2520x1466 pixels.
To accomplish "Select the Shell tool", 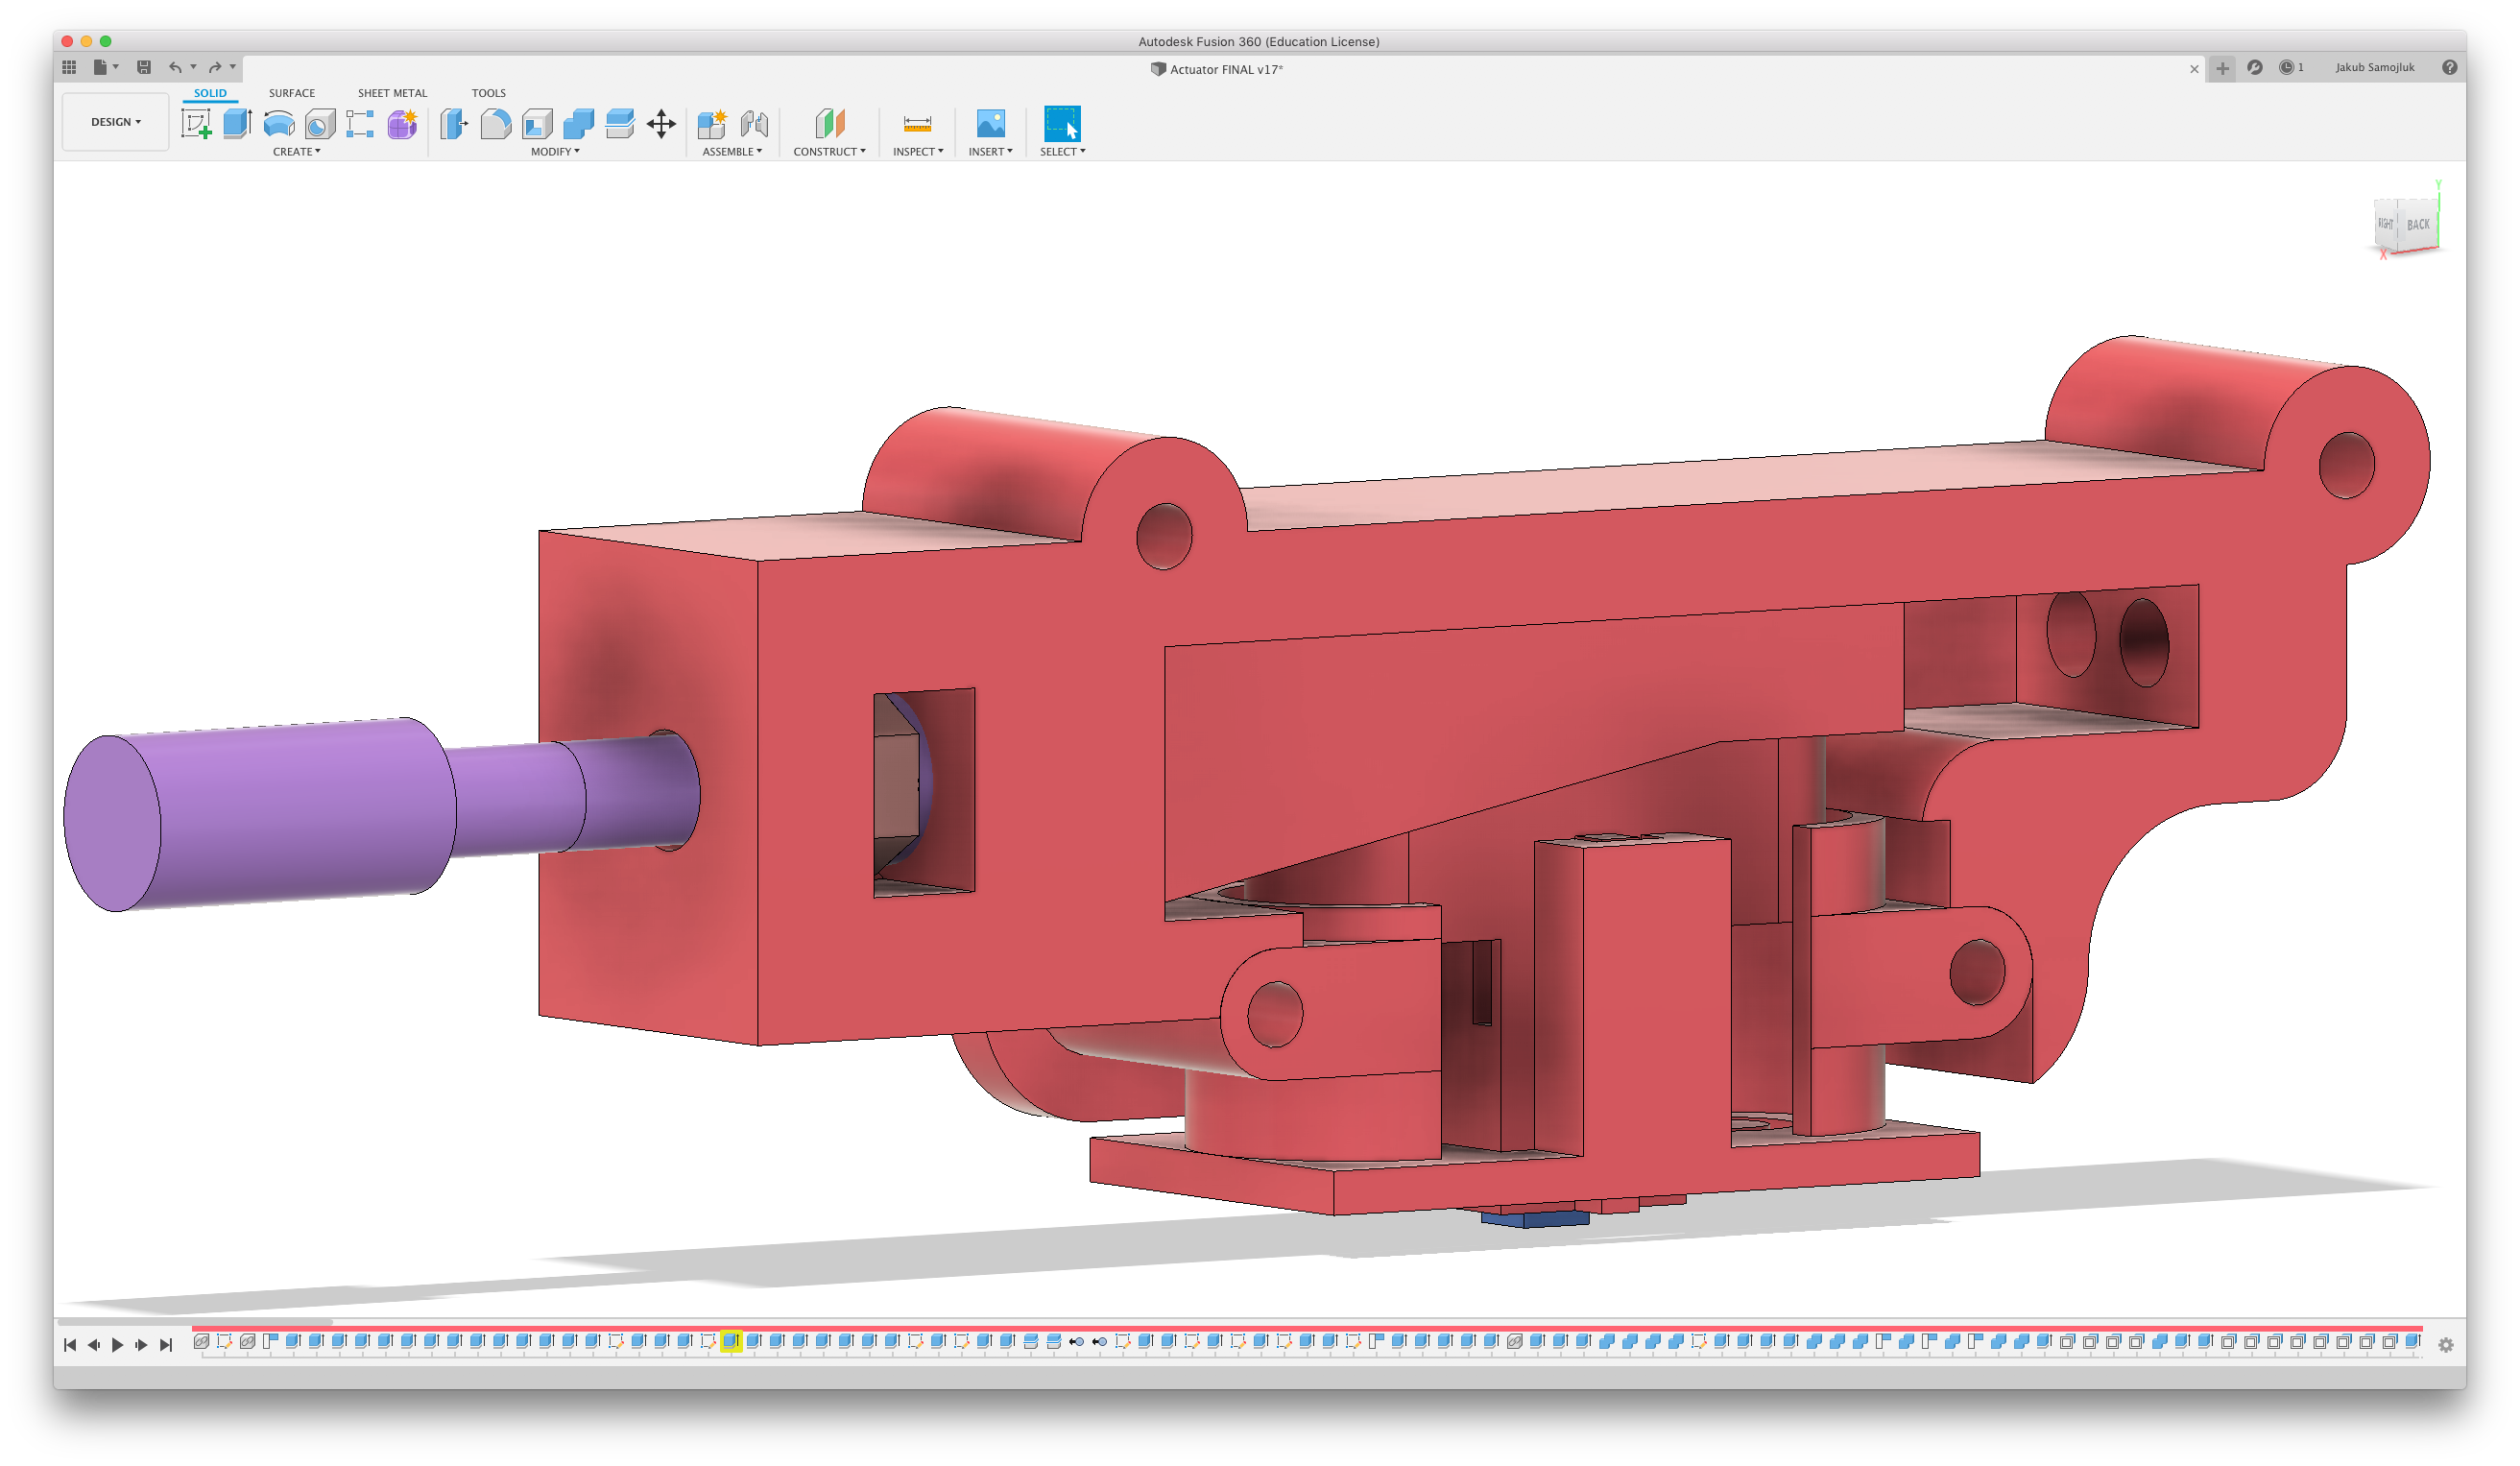I will 537,124.
